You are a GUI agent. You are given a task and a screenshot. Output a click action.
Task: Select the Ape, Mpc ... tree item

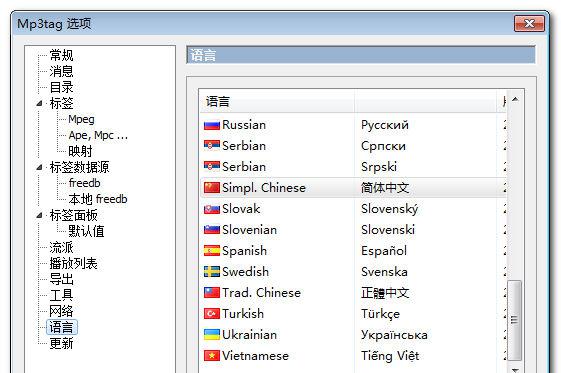[98, 135]
